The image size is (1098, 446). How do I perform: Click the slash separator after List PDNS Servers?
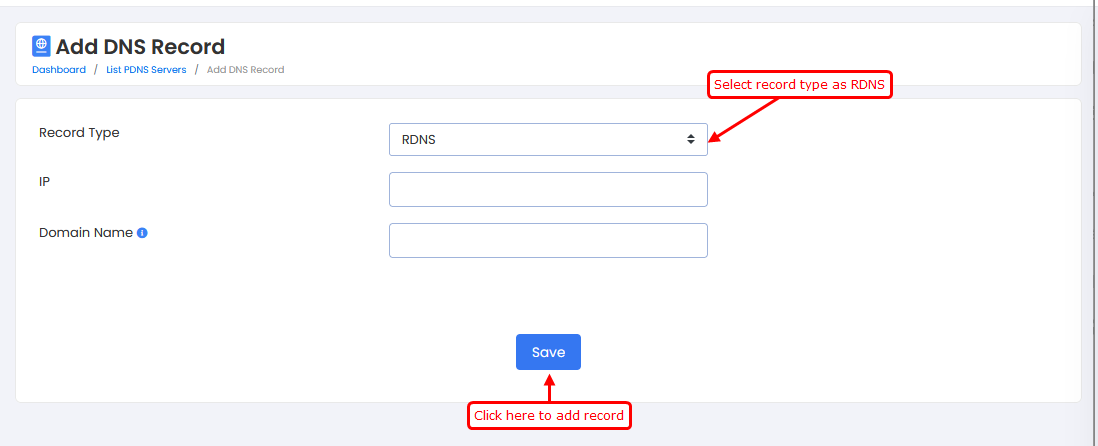pos(197,70)
